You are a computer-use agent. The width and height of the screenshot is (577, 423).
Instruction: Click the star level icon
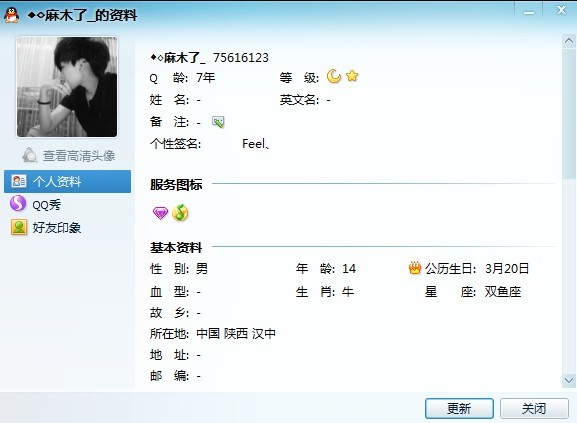pos(352,76)
